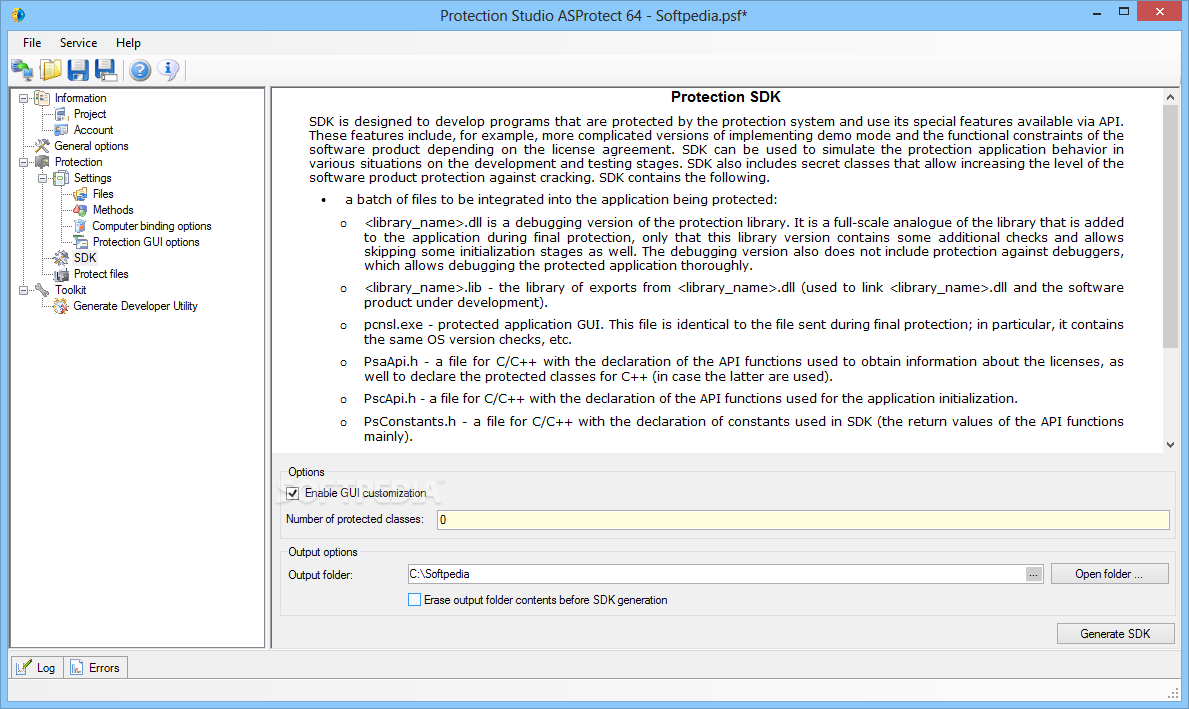
Task: Click the application icon in the title bar
Action: tap(18, 14)
